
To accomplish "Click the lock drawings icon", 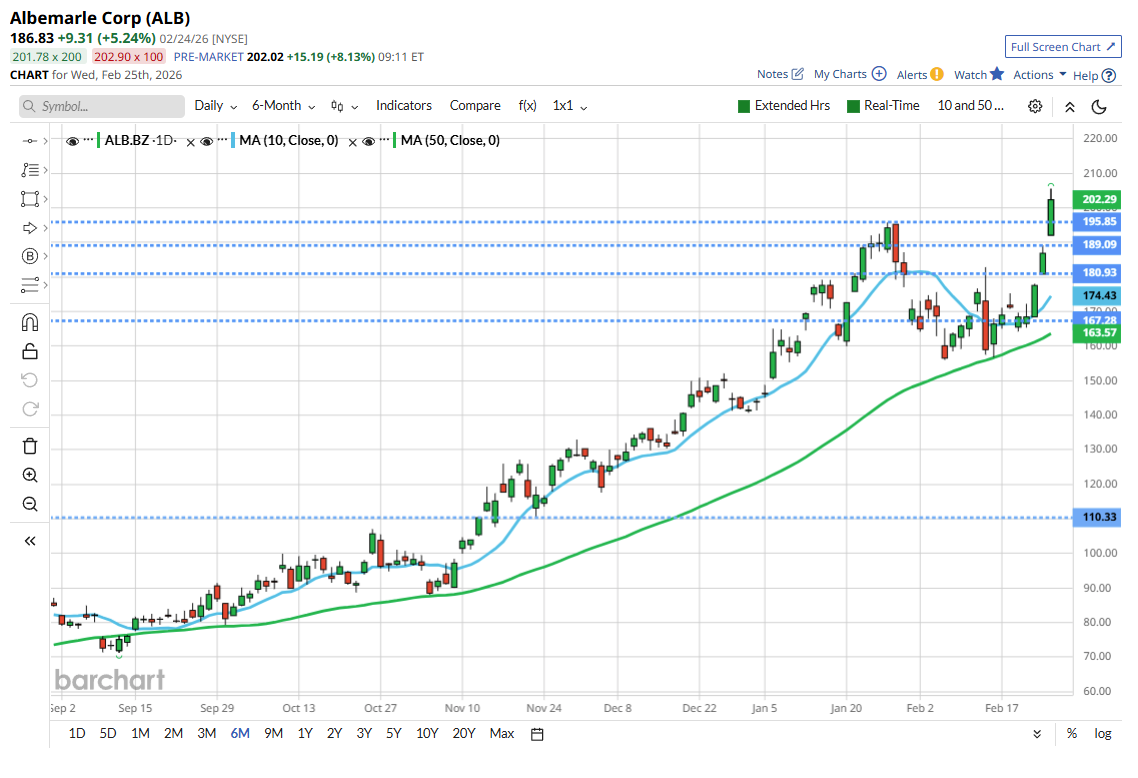I will [x=30, y=351].
